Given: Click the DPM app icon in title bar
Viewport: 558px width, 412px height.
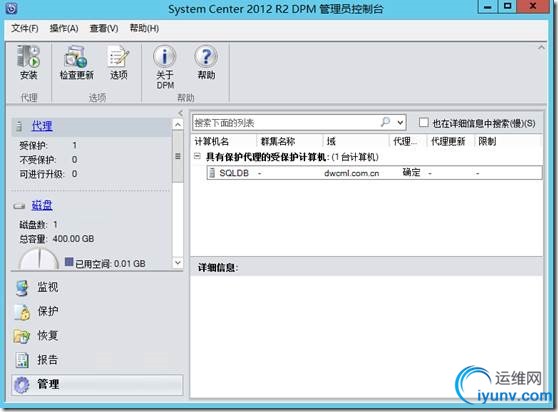Looking at the screenshot, I should tap(11, 9).
